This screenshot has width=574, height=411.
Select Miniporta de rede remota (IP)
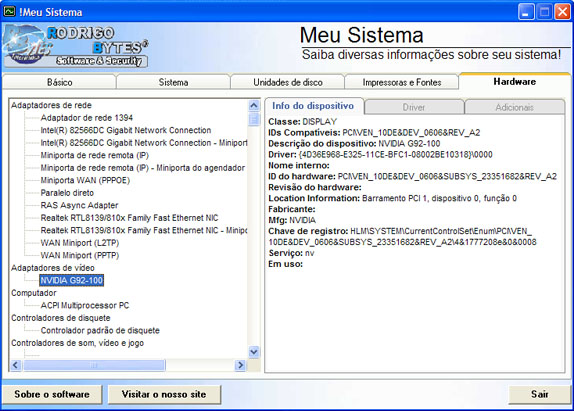coord(94,155)
